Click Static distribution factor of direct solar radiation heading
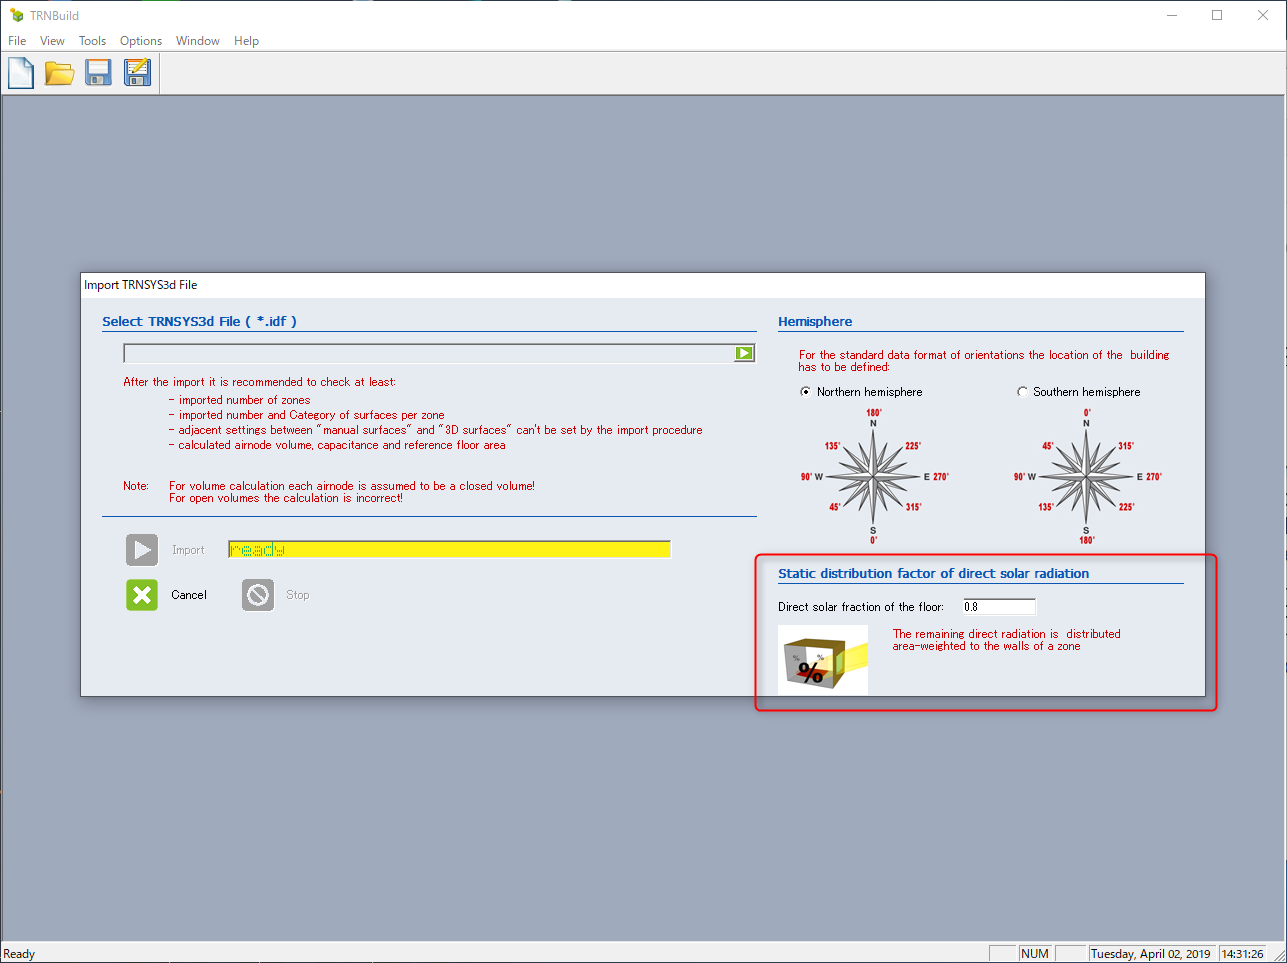1287x963 pixels. point(933,573)
